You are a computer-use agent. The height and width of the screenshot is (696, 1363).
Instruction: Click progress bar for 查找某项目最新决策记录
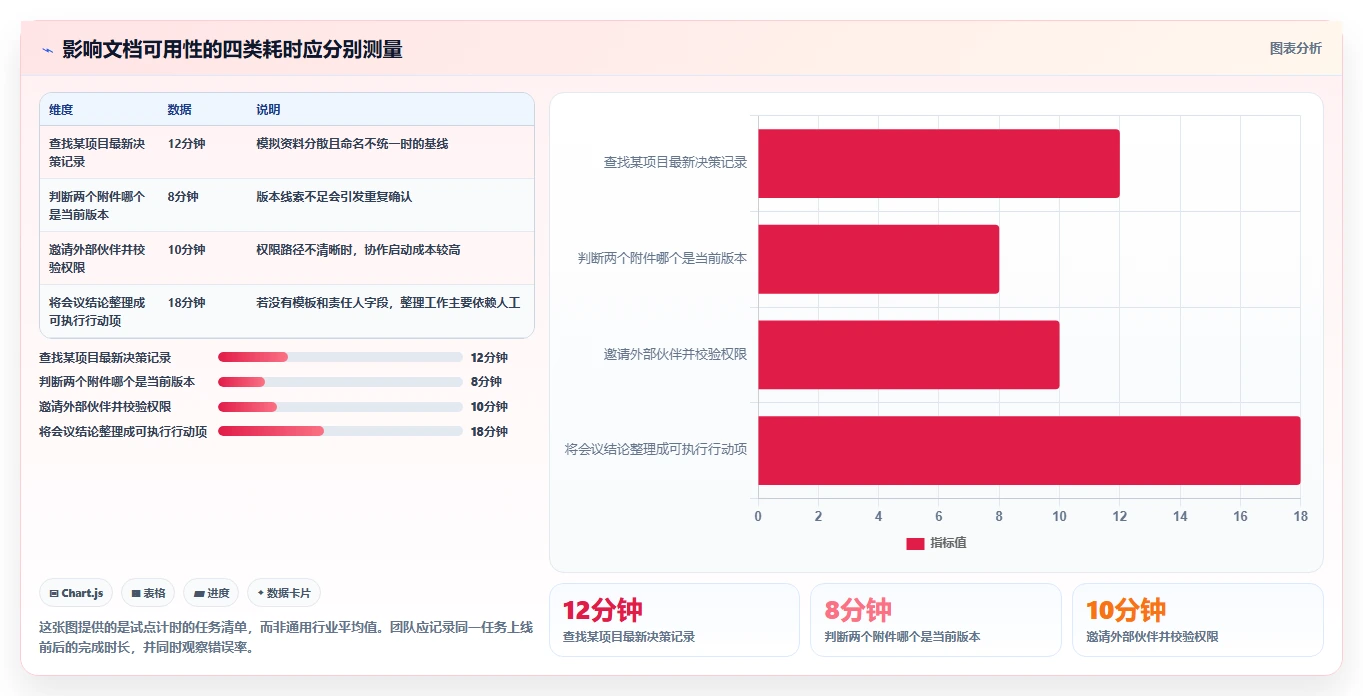[340, 357]
